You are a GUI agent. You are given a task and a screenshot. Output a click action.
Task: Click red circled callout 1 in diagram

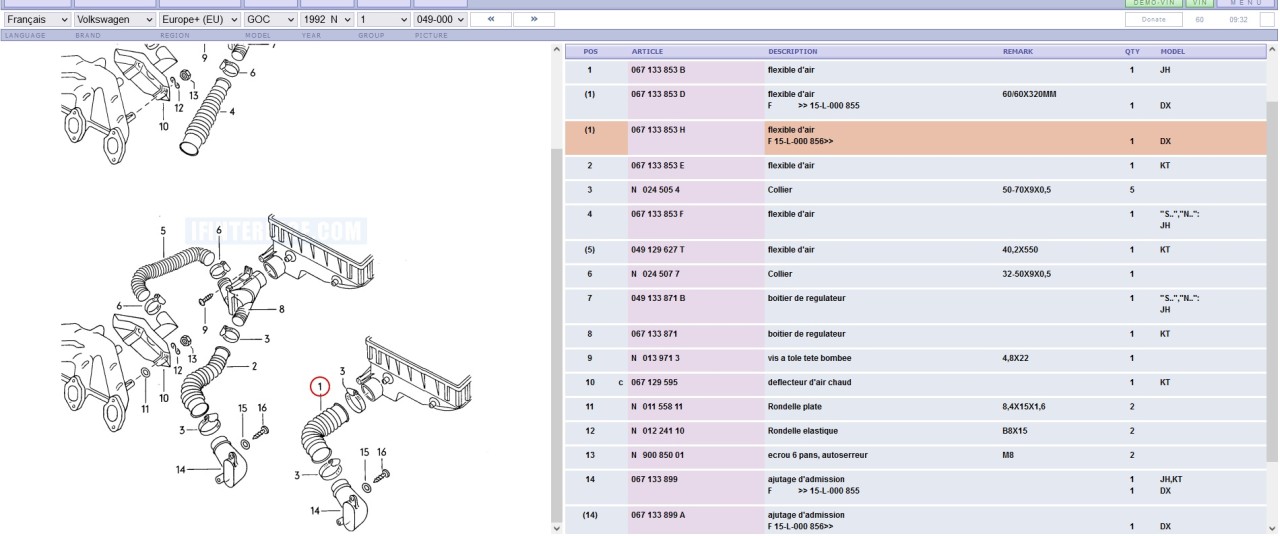[319, 386]
